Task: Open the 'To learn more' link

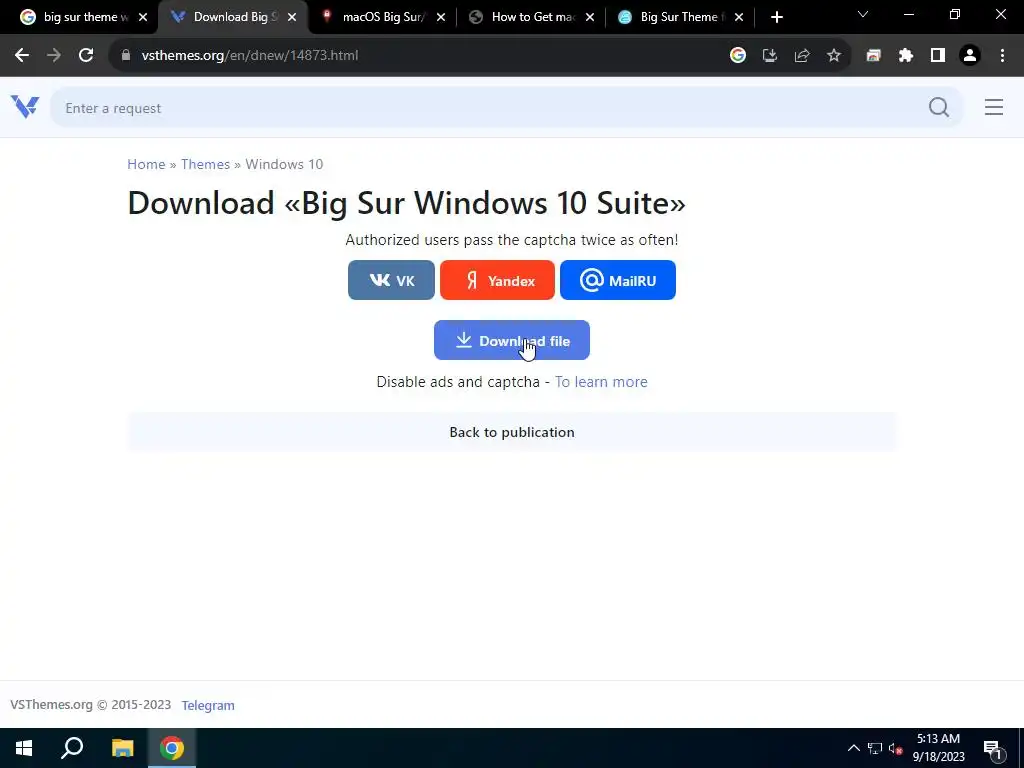Action: click(x=601, y=381)
